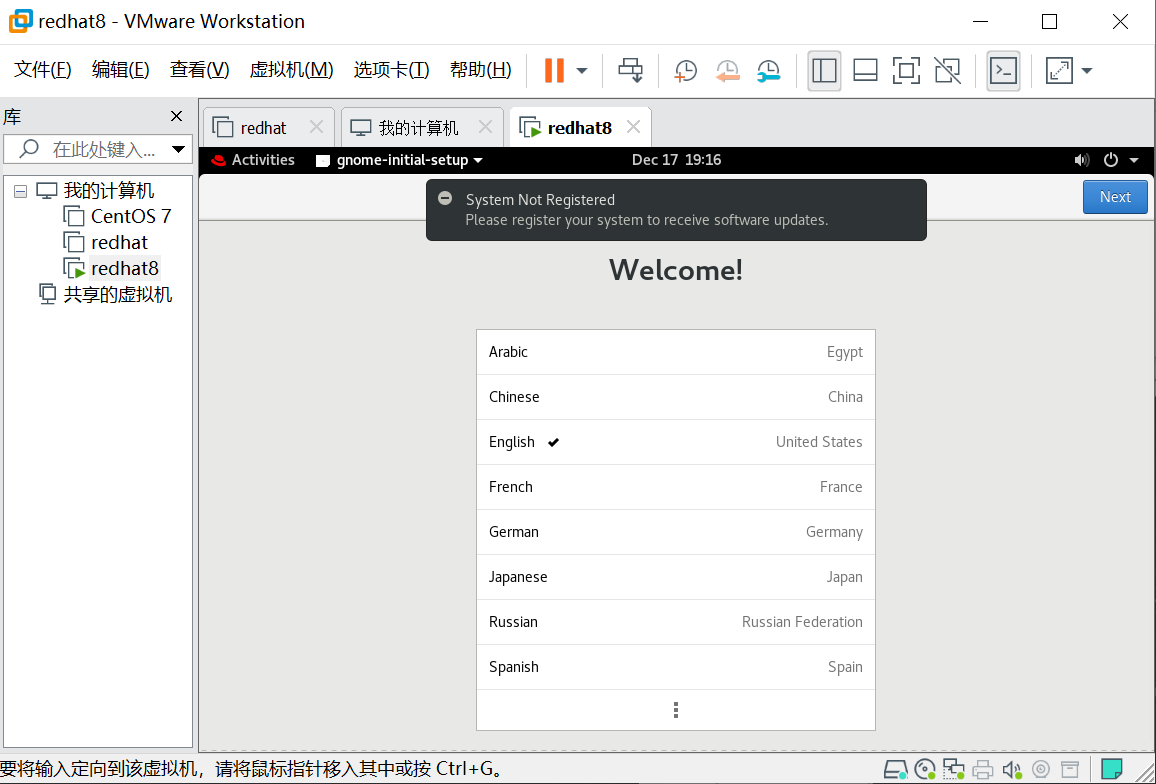Click the sound card status icon
Viewport: 1156px width, 784px height.
[x=1012, y=769]
